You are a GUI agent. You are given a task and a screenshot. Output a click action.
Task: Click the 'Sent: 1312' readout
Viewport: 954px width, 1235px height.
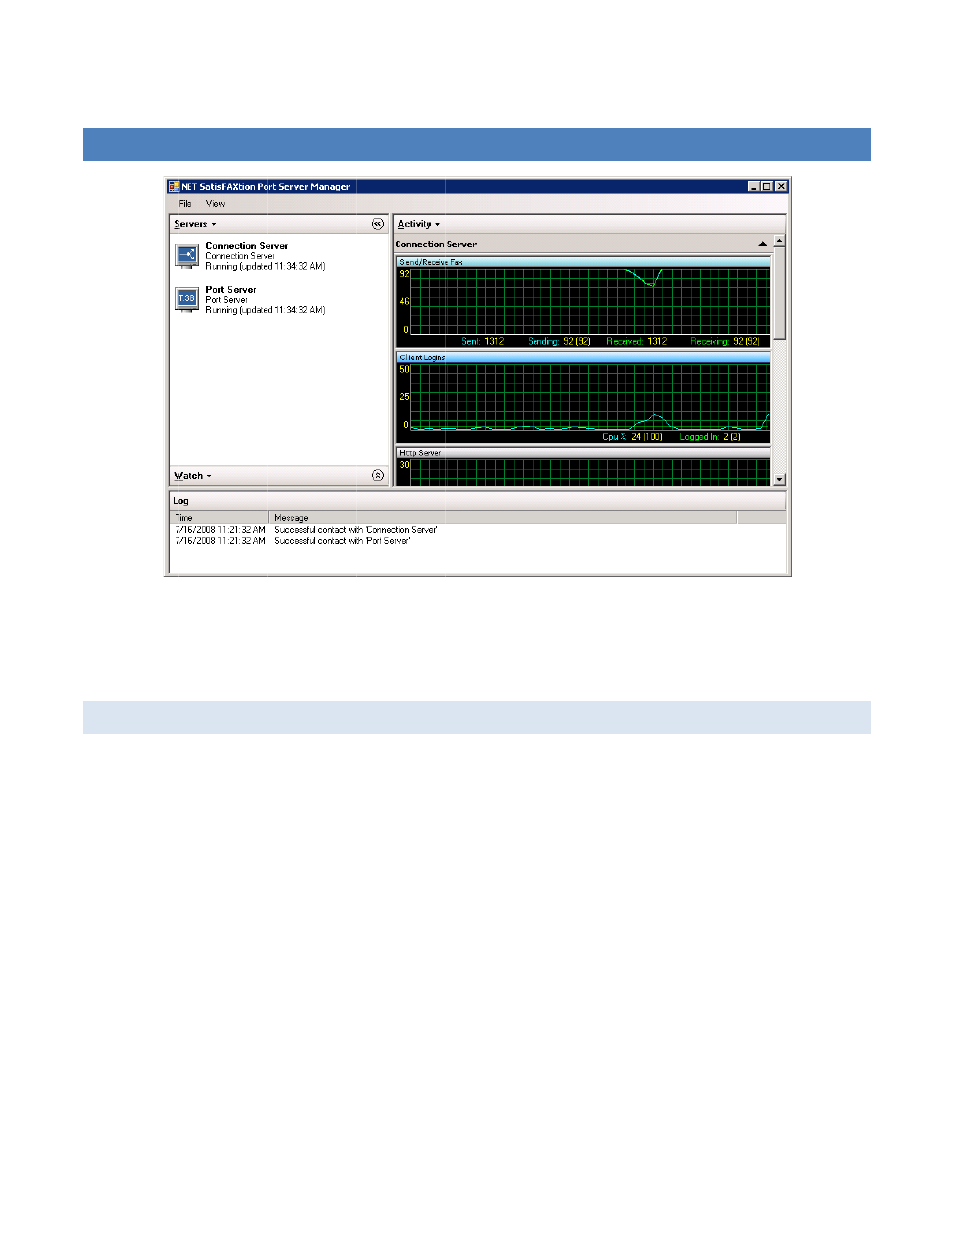[x=483, y=342]
